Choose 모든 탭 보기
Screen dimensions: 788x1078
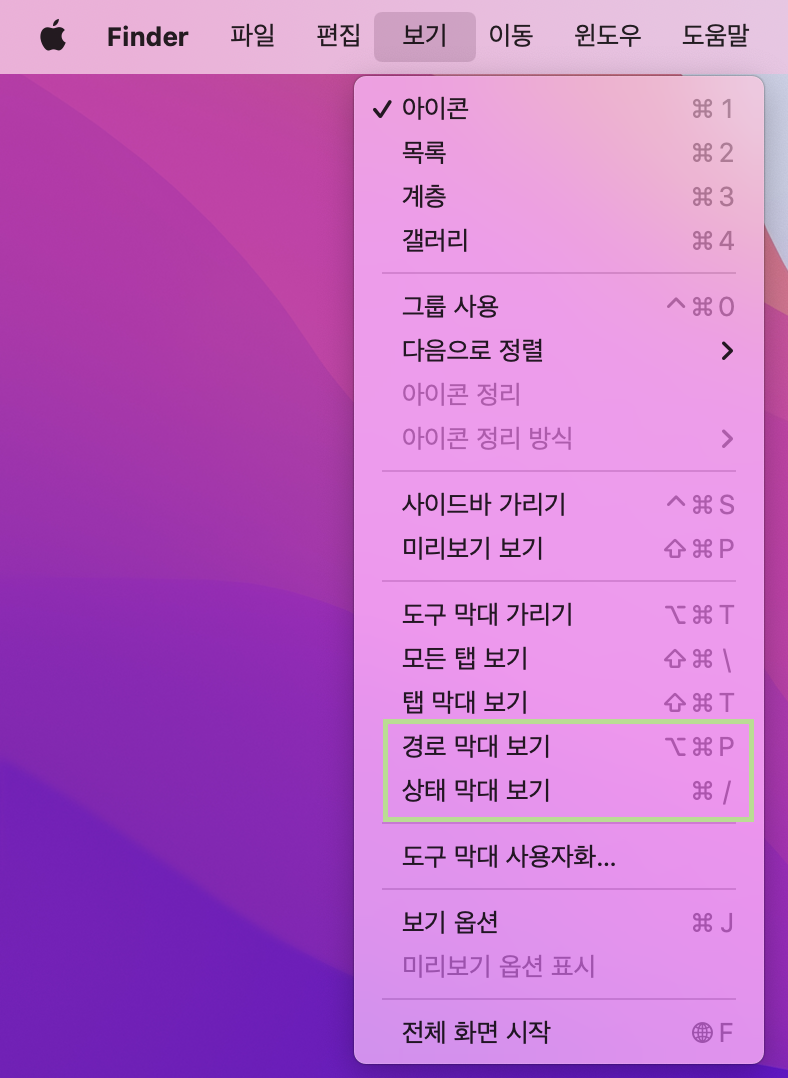(558, 659)
